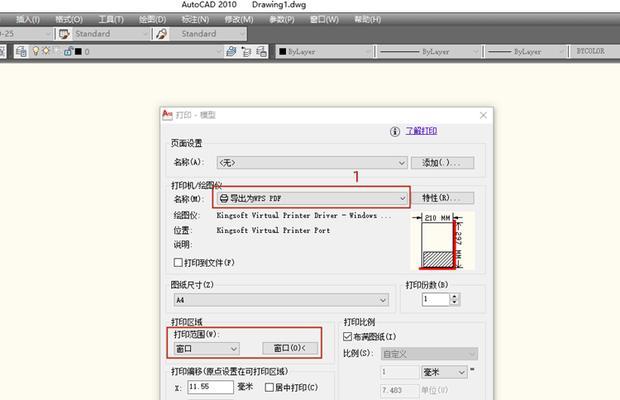Open the 帮助(H) menu
This screenshot has width=620, height=400.
pos(367,19)
